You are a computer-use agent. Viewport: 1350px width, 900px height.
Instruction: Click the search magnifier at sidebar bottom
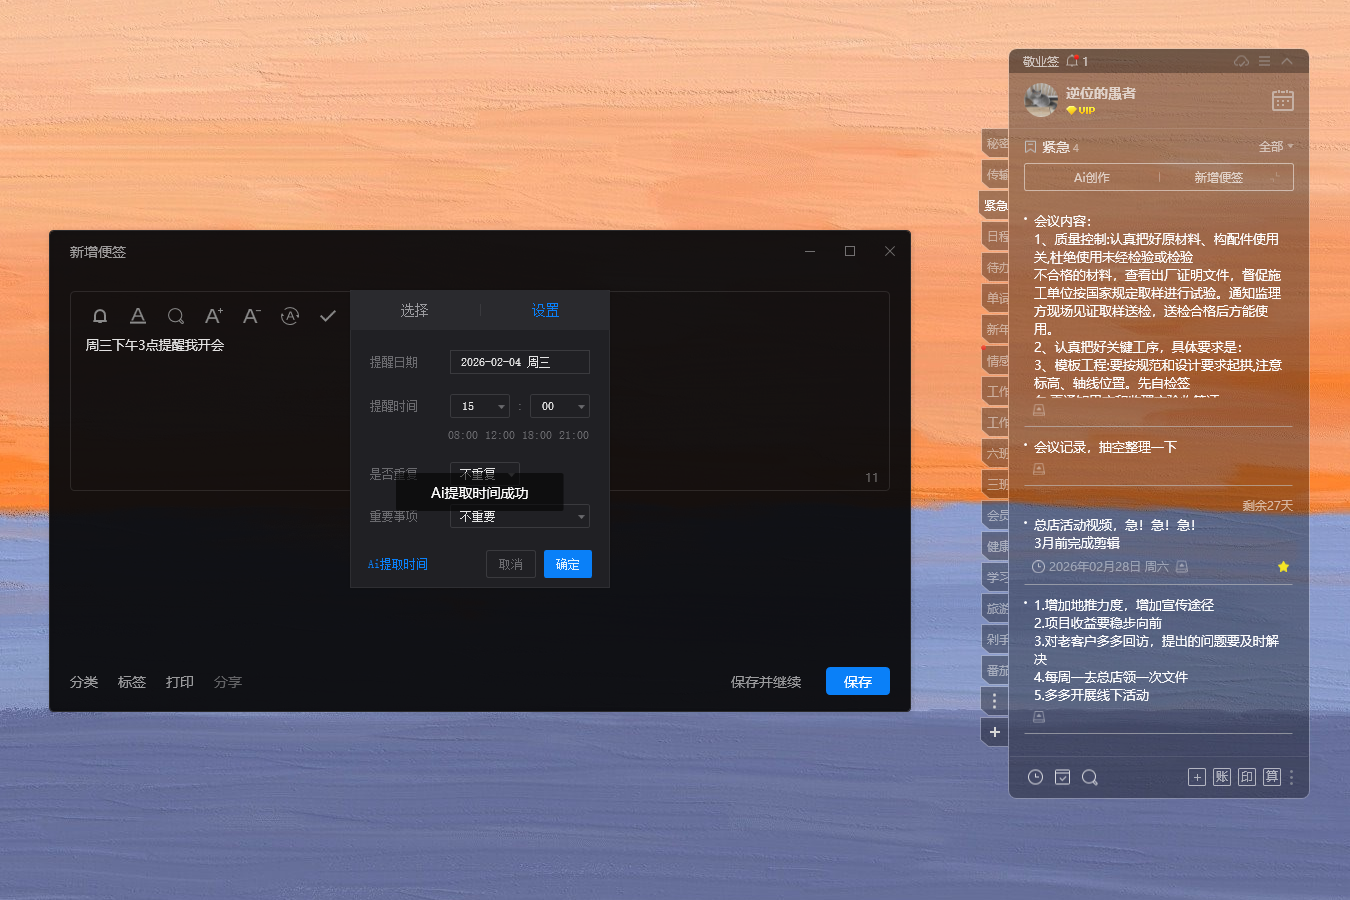coord(1090,777)
